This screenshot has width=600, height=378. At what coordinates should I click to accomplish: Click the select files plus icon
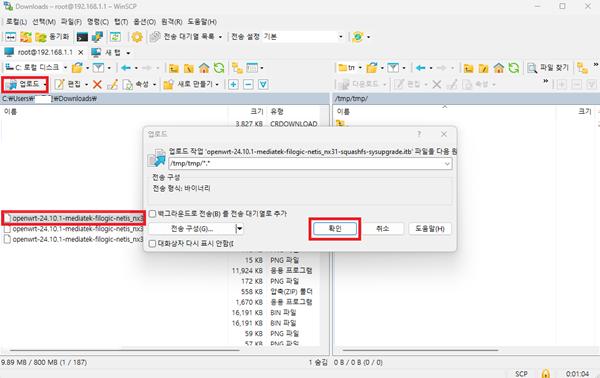[233, 84]
